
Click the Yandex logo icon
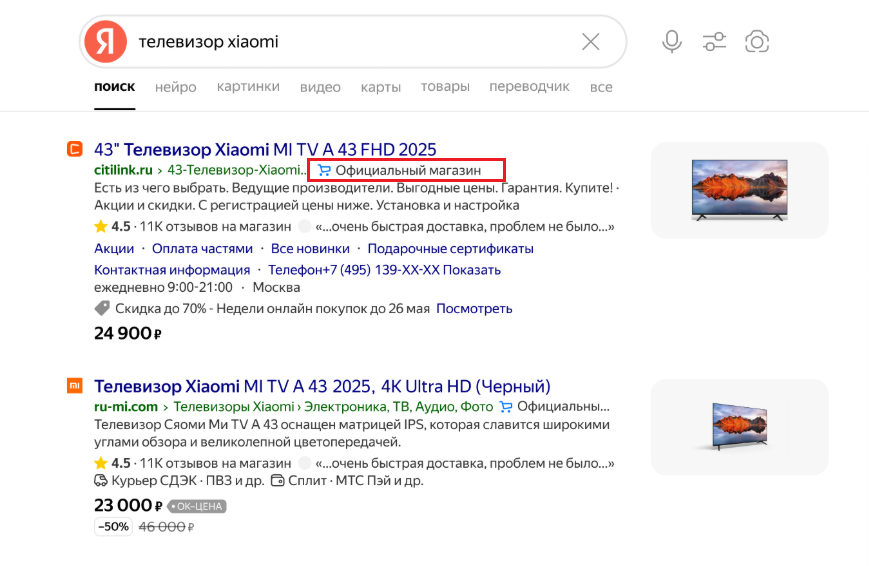[105, 41]
